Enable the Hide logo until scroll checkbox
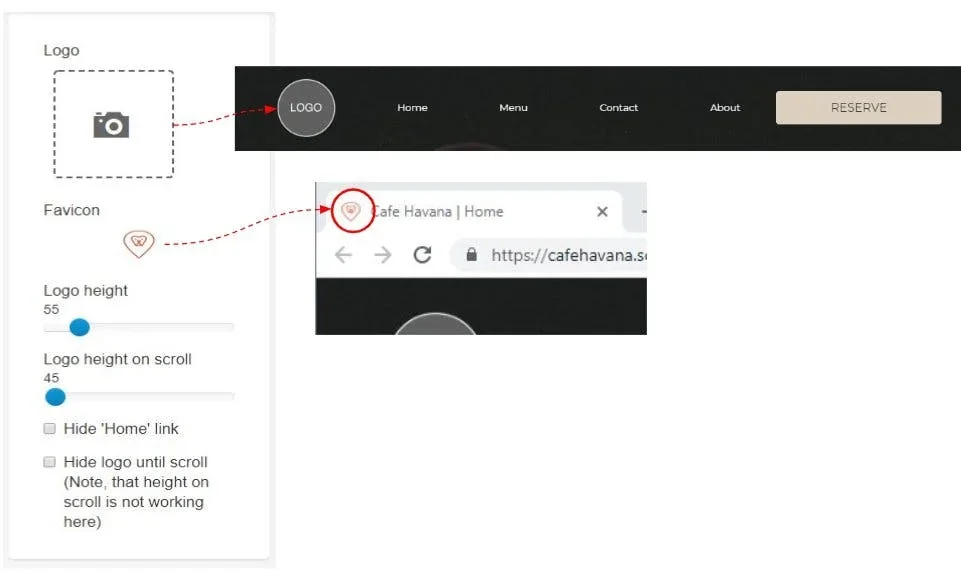This screenshot has height=573, width=961. (x=50, y=461)
